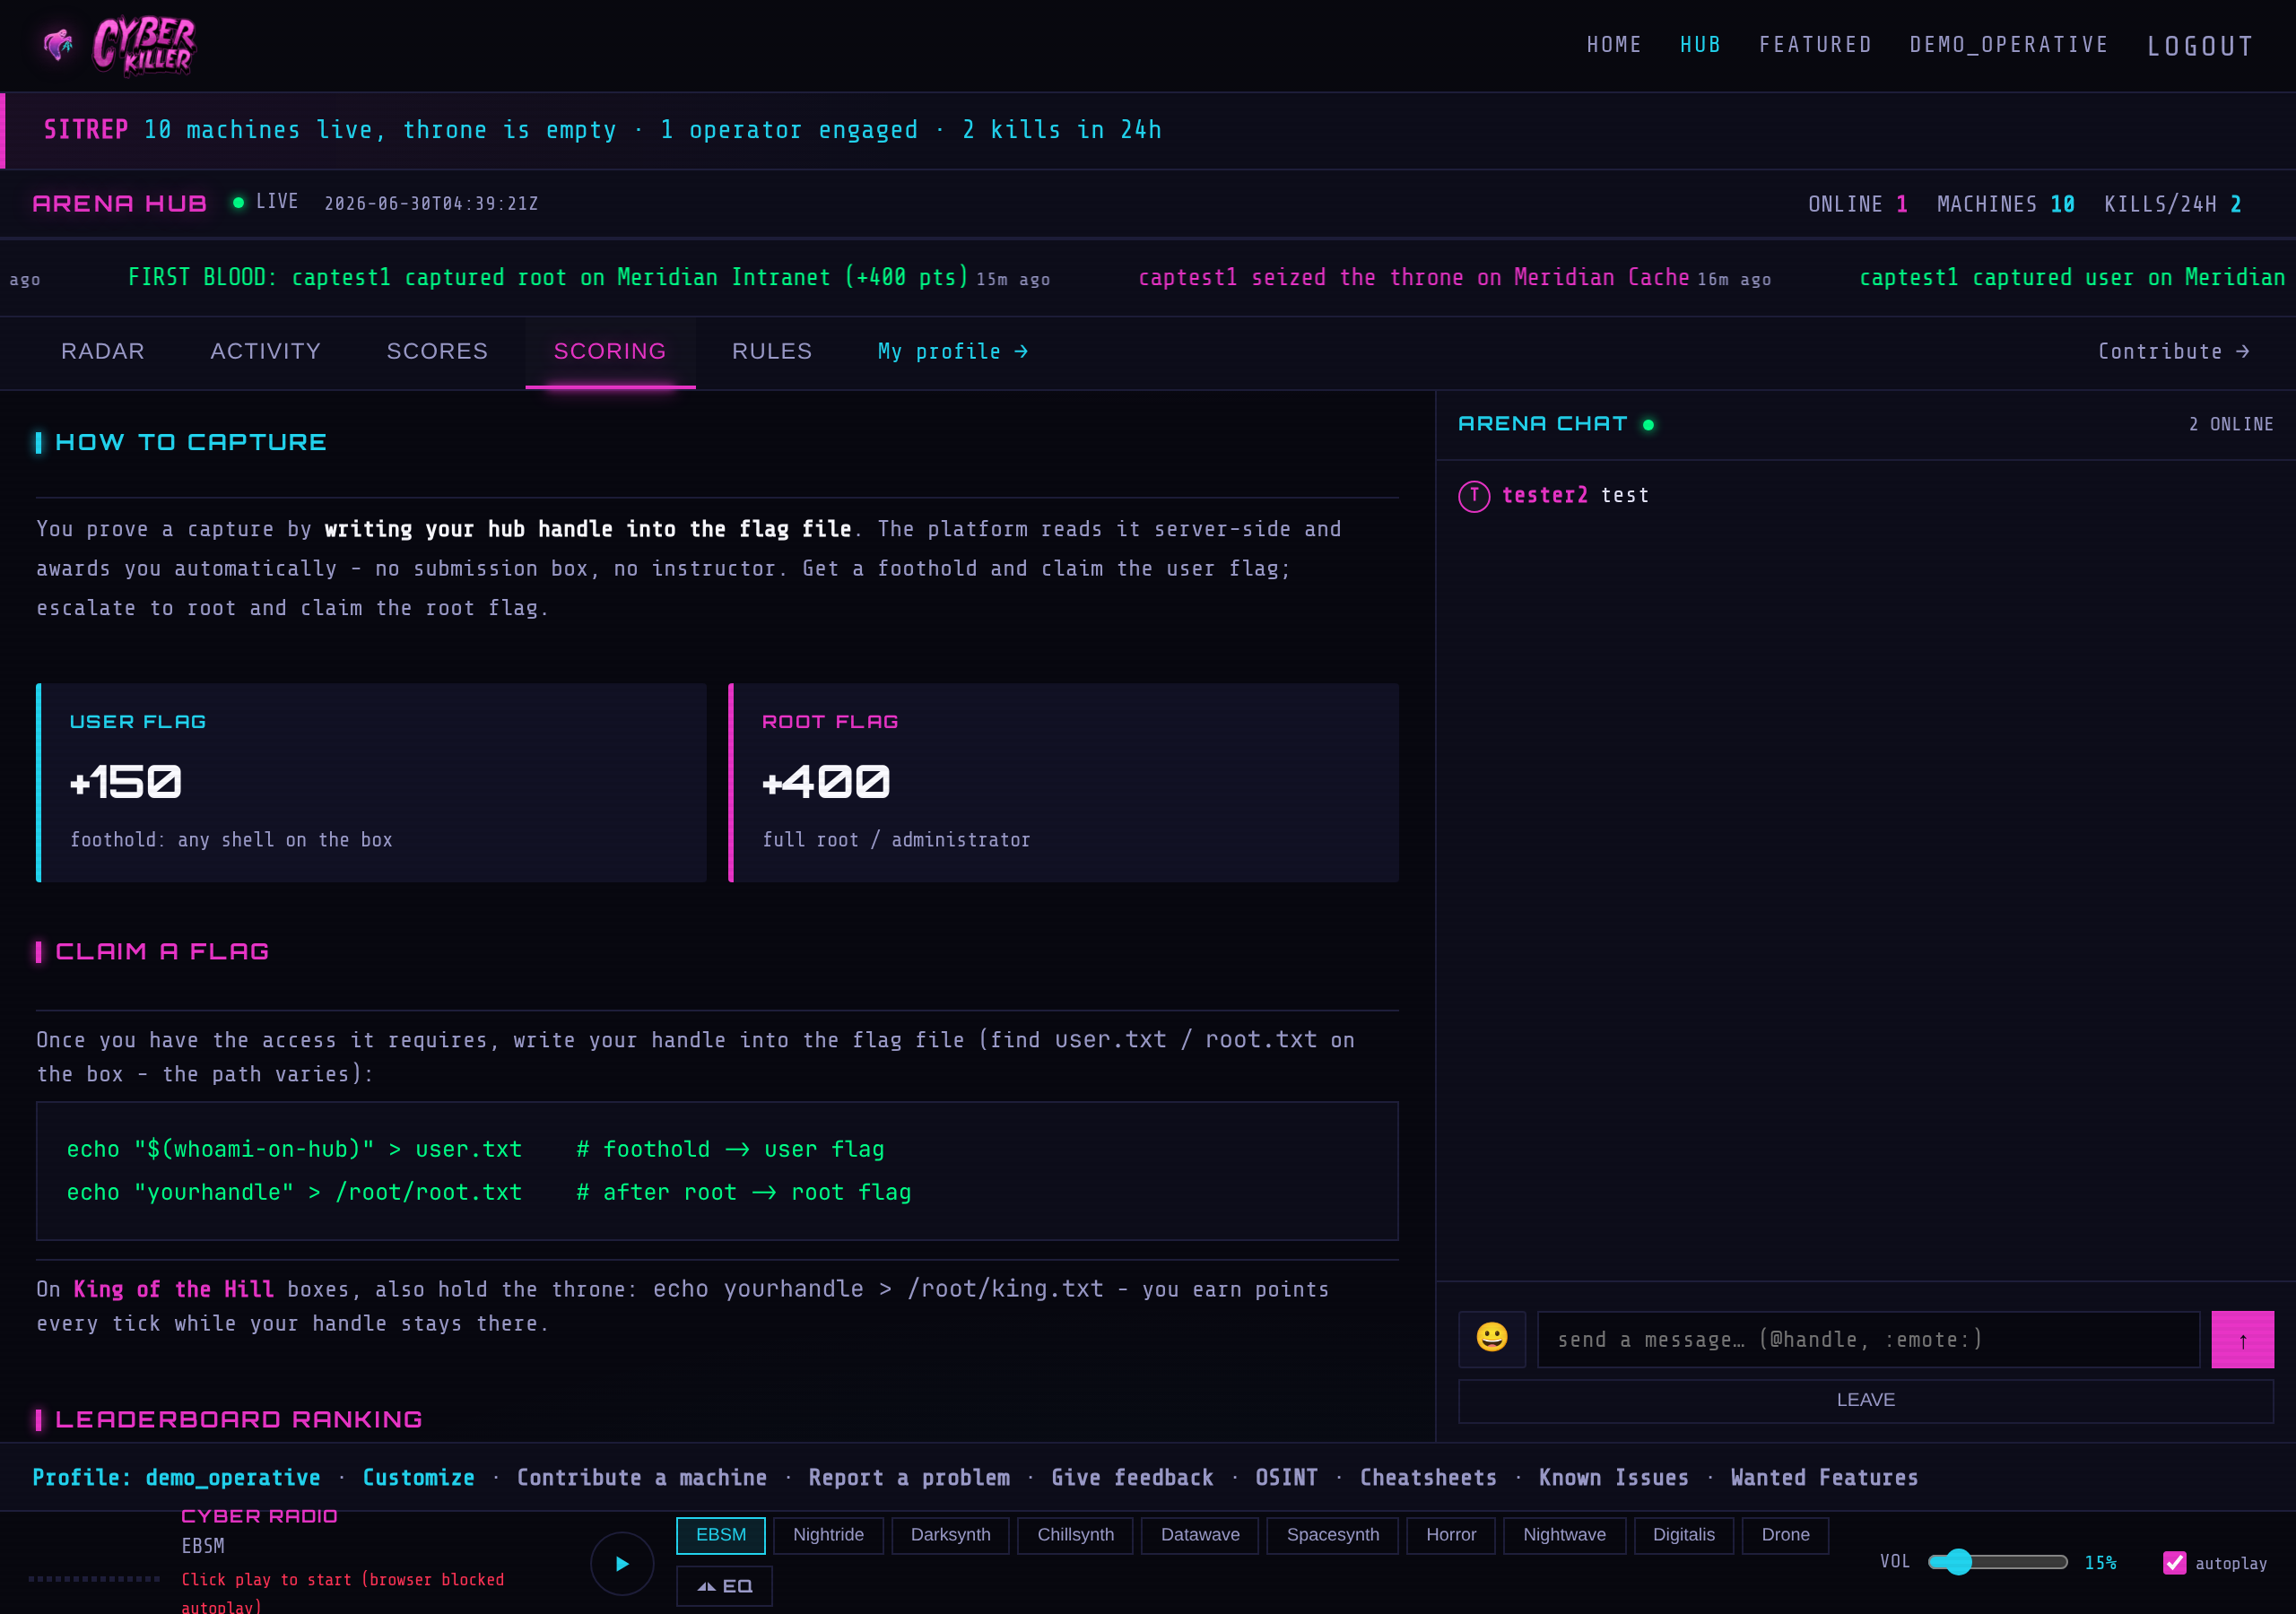Switch to the Radar tab
2296x1614 pixels.
103,352
